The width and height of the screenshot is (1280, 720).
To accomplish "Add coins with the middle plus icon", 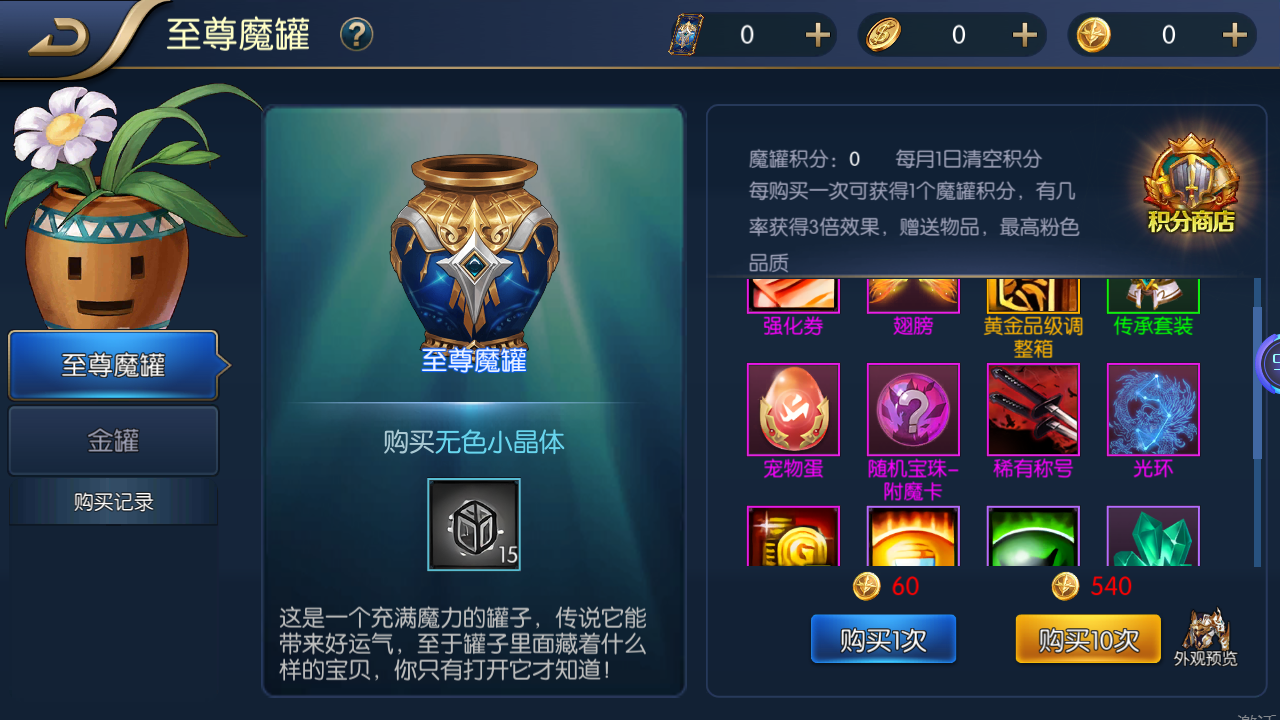I will [1024, 35].
